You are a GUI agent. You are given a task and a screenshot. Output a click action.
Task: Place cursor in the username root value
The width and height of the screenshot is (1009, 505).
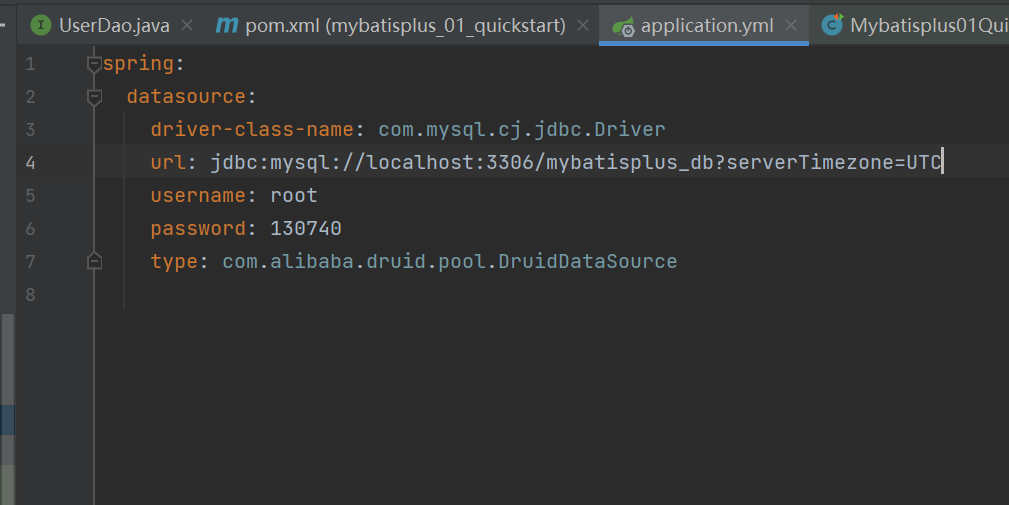[293, 195]
